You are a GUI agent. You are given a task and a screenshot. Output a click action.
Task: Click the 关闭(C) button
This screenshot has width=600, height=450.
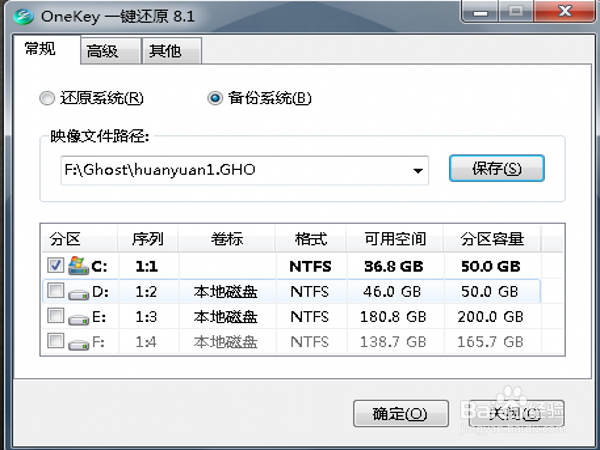click(517, 414)
